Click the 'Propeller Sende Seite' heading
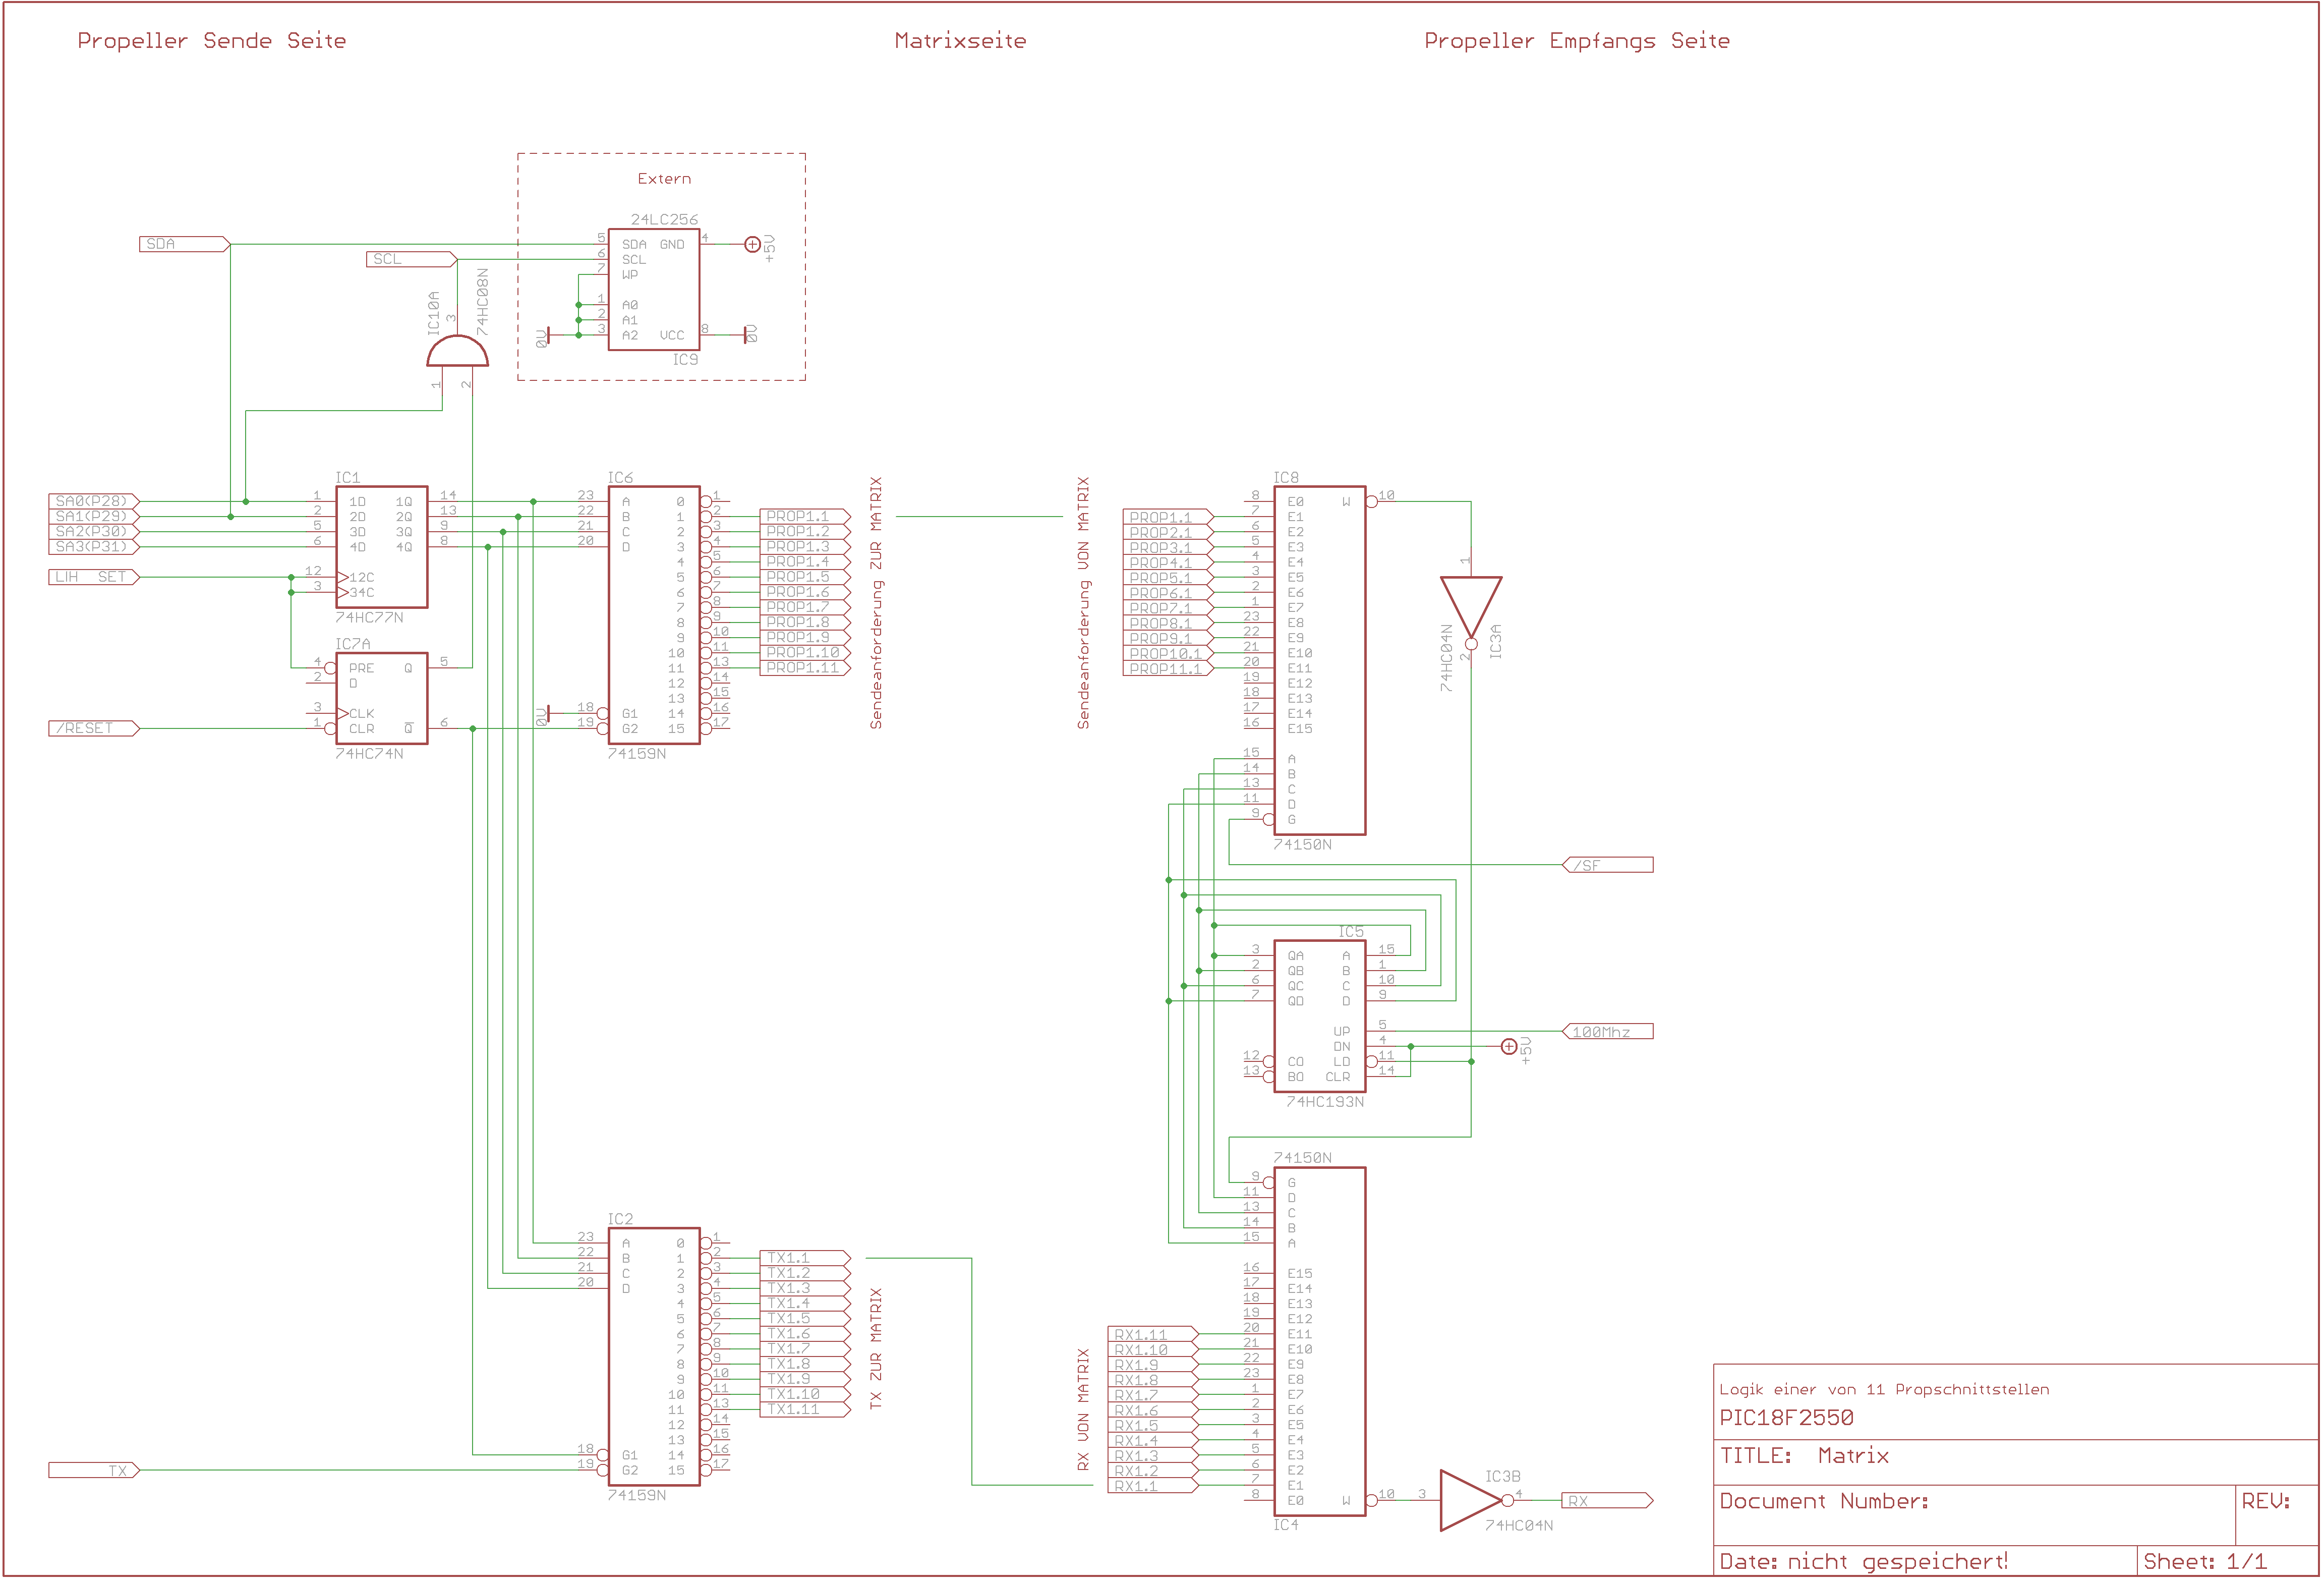This screenshot has width=2324, height=1582. coord(212,41)
